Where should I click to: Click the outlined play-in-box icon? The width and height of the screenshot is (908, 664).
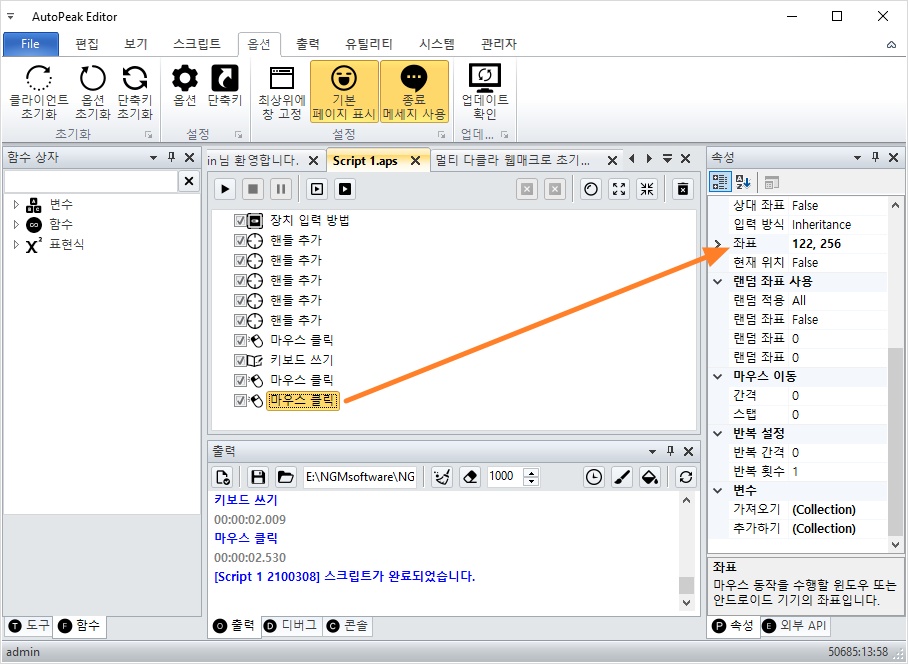316,189
